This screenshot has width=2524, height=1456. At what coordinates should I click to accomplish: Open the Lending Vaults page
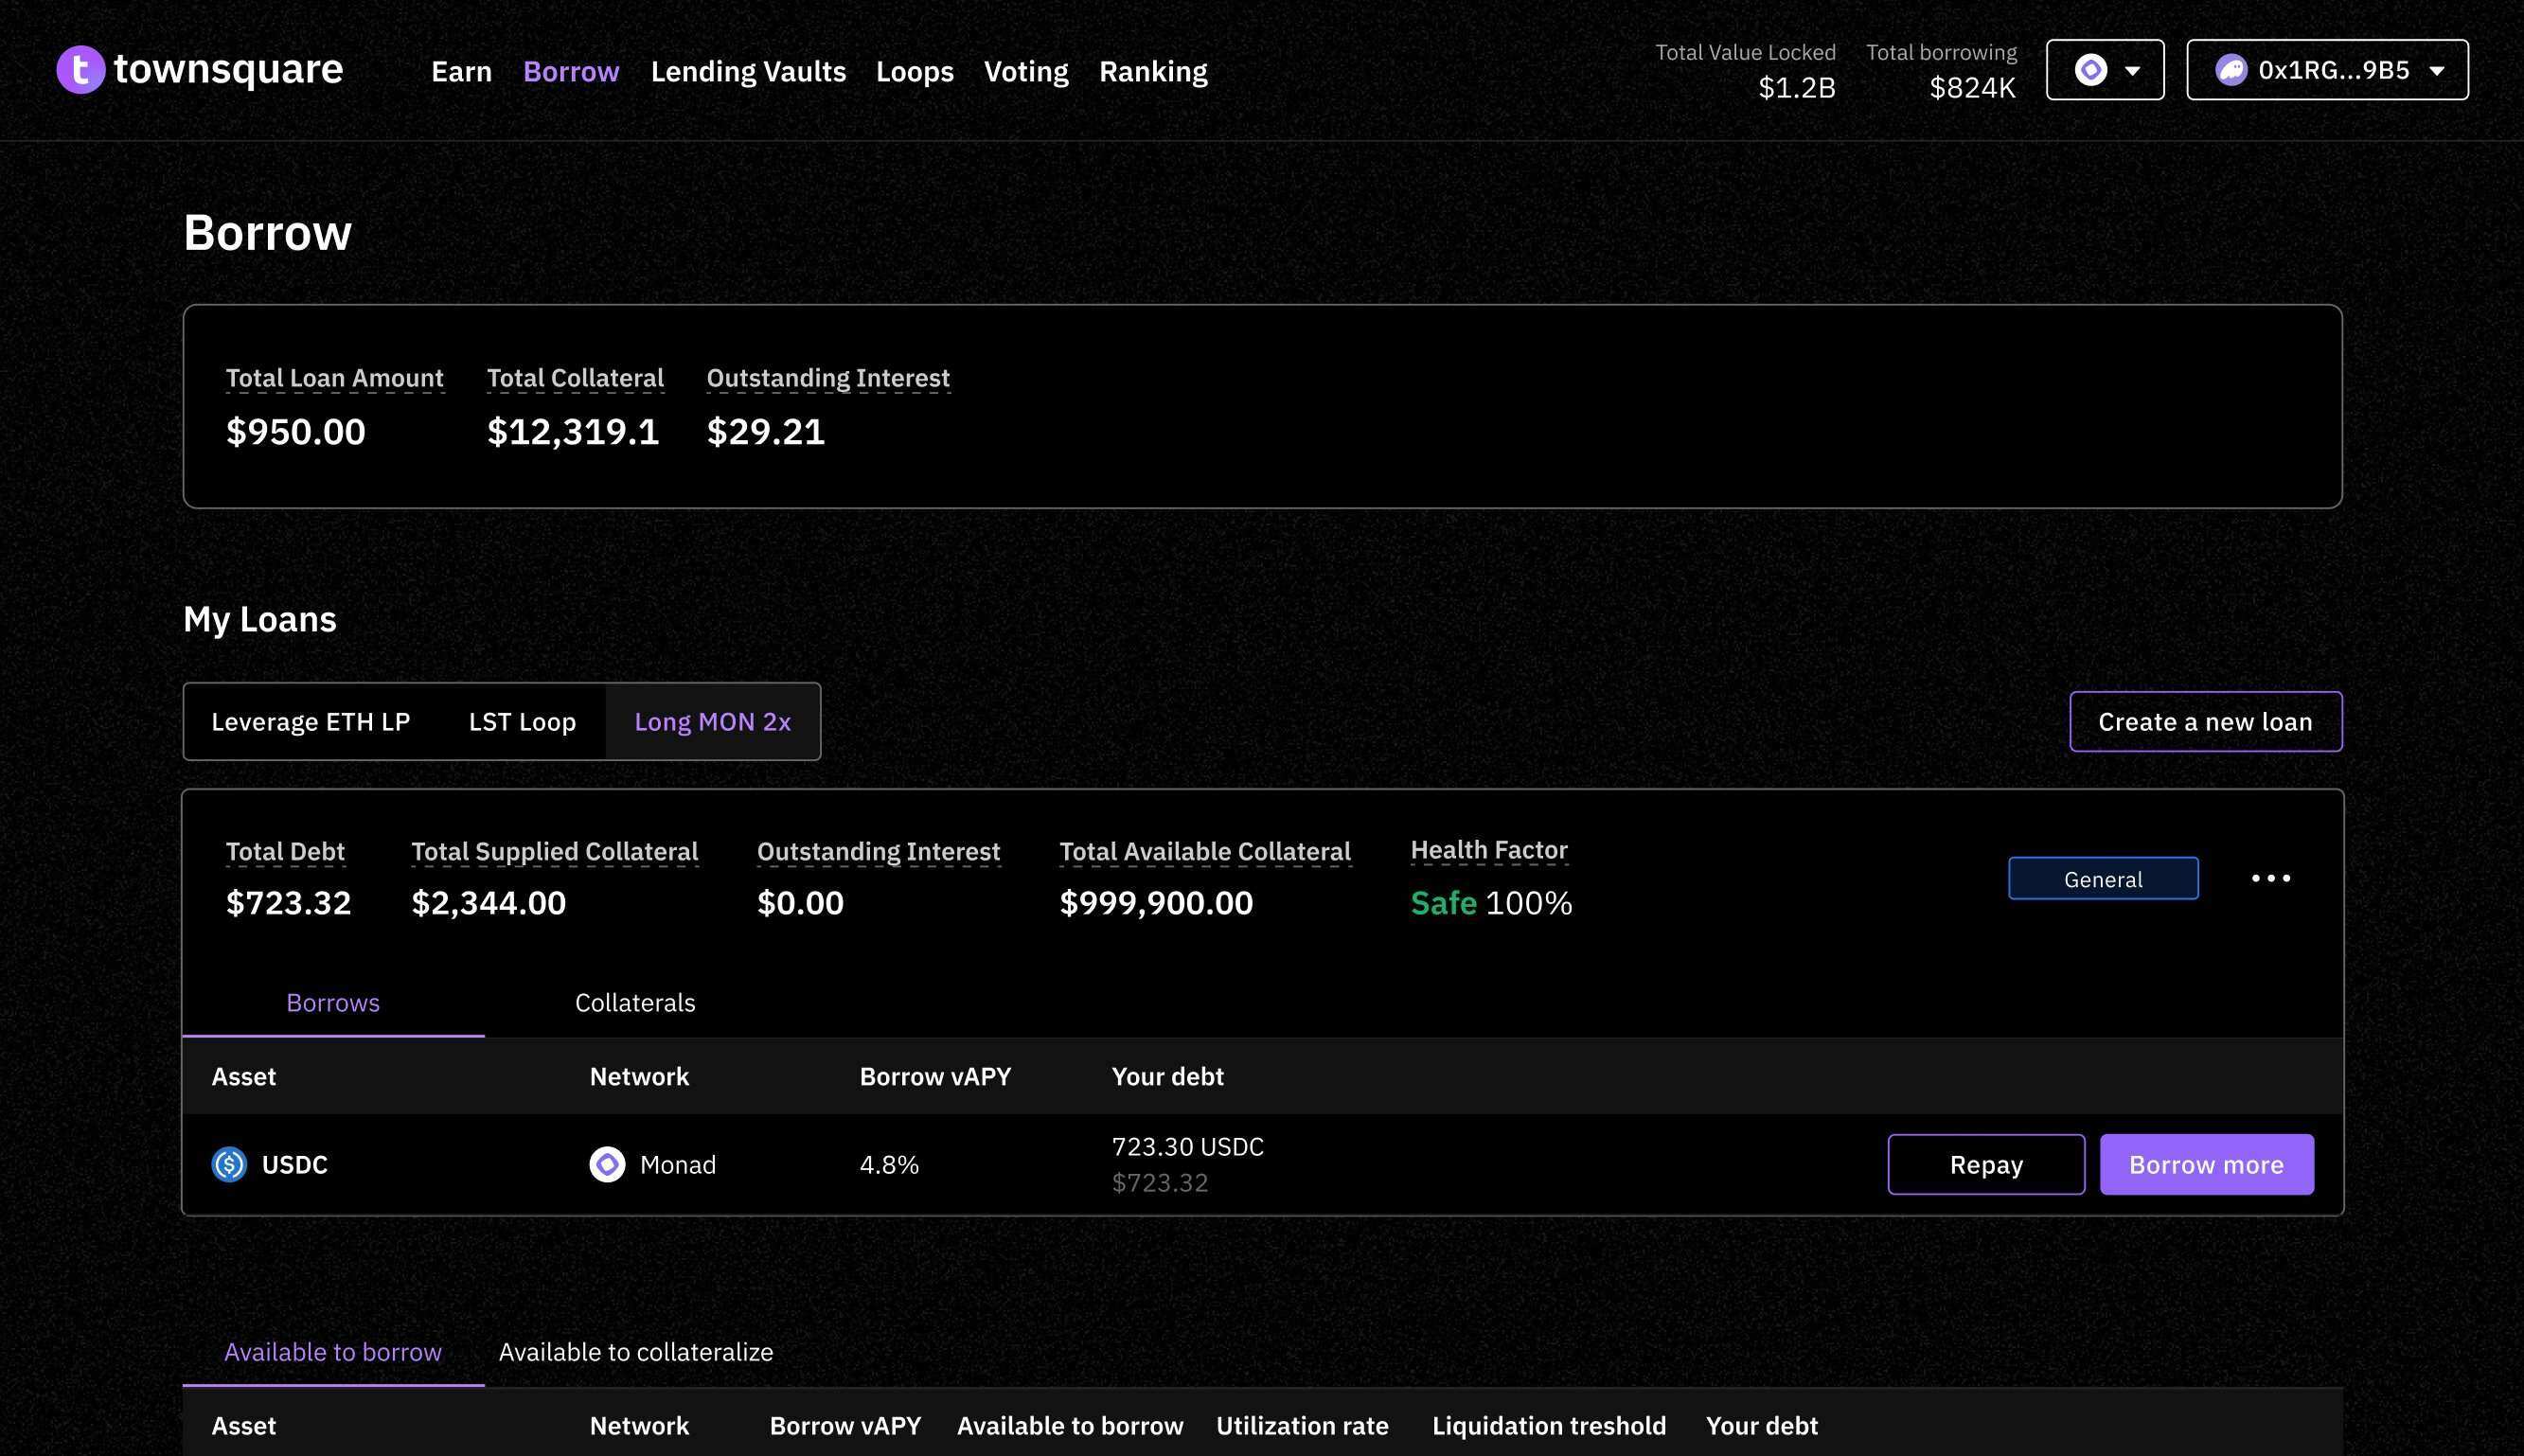click(748, 71)
